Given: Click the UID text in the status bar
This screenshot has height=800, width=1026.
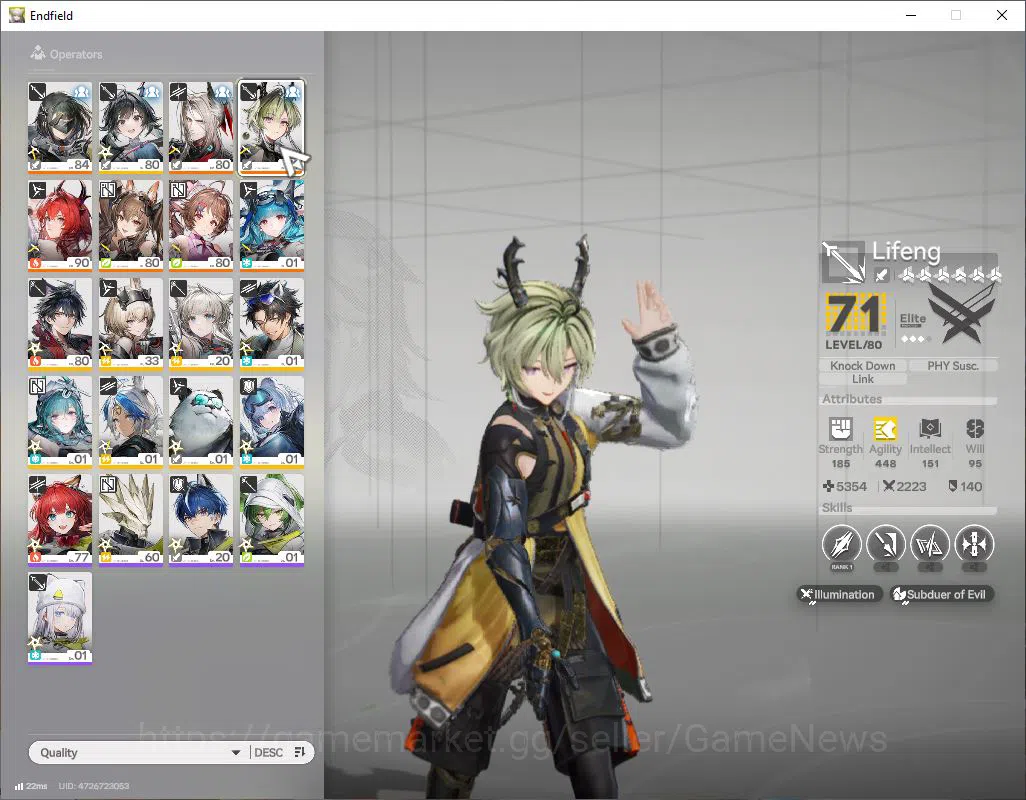Looking at the screenshot, I should 94,786.
